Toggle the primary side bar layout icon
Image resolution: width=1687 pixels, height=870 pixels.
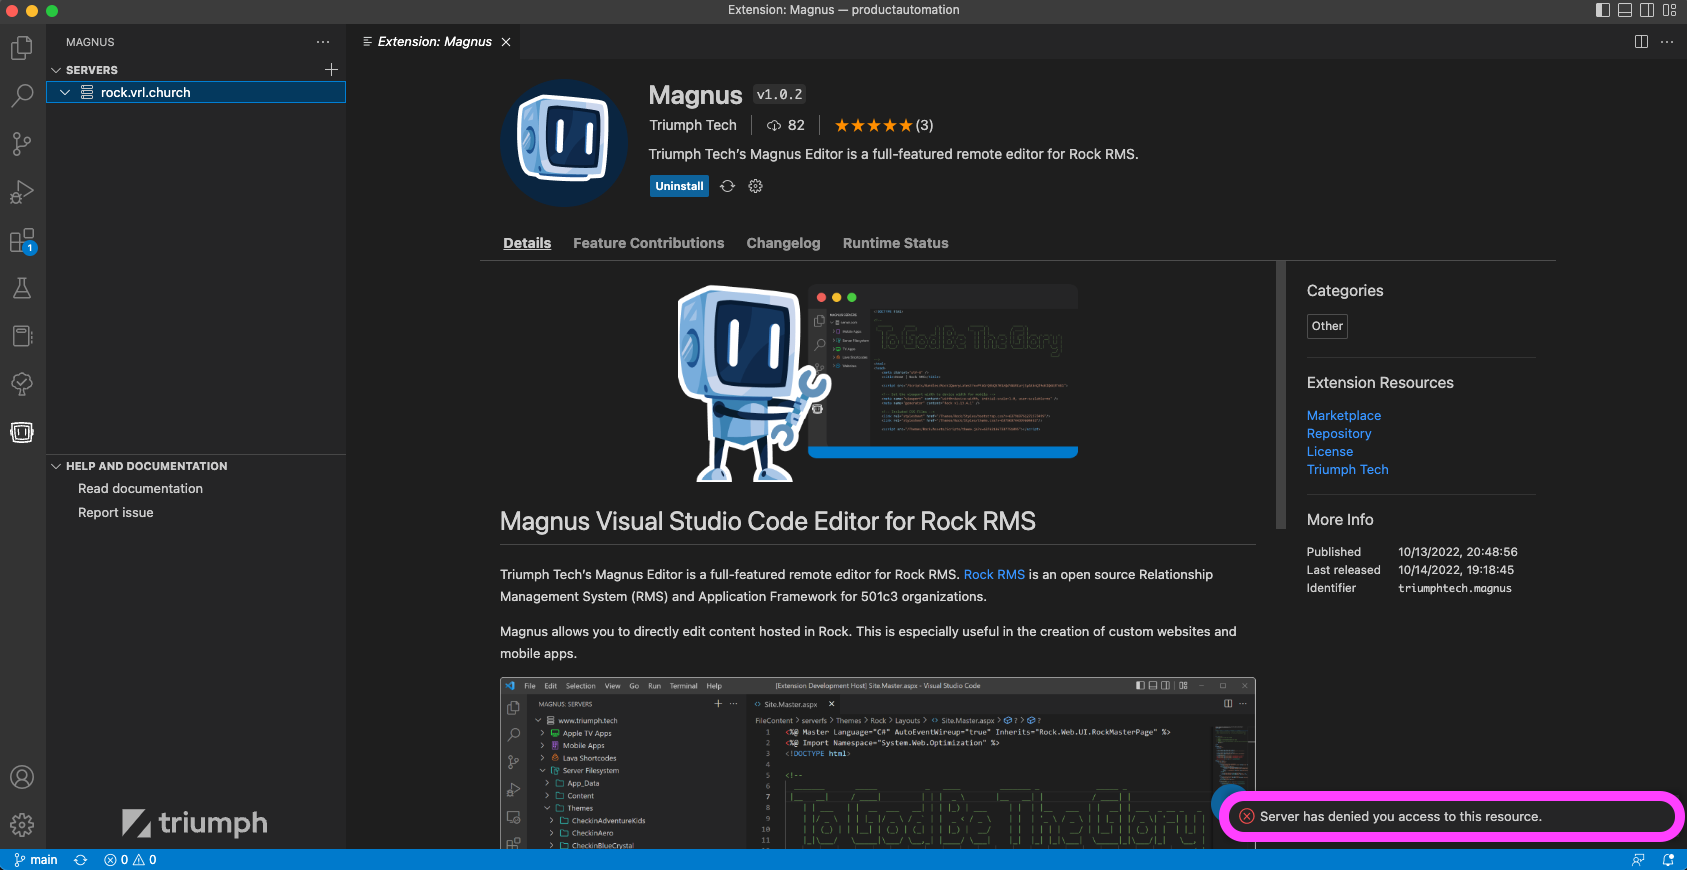click(1603, 10)
